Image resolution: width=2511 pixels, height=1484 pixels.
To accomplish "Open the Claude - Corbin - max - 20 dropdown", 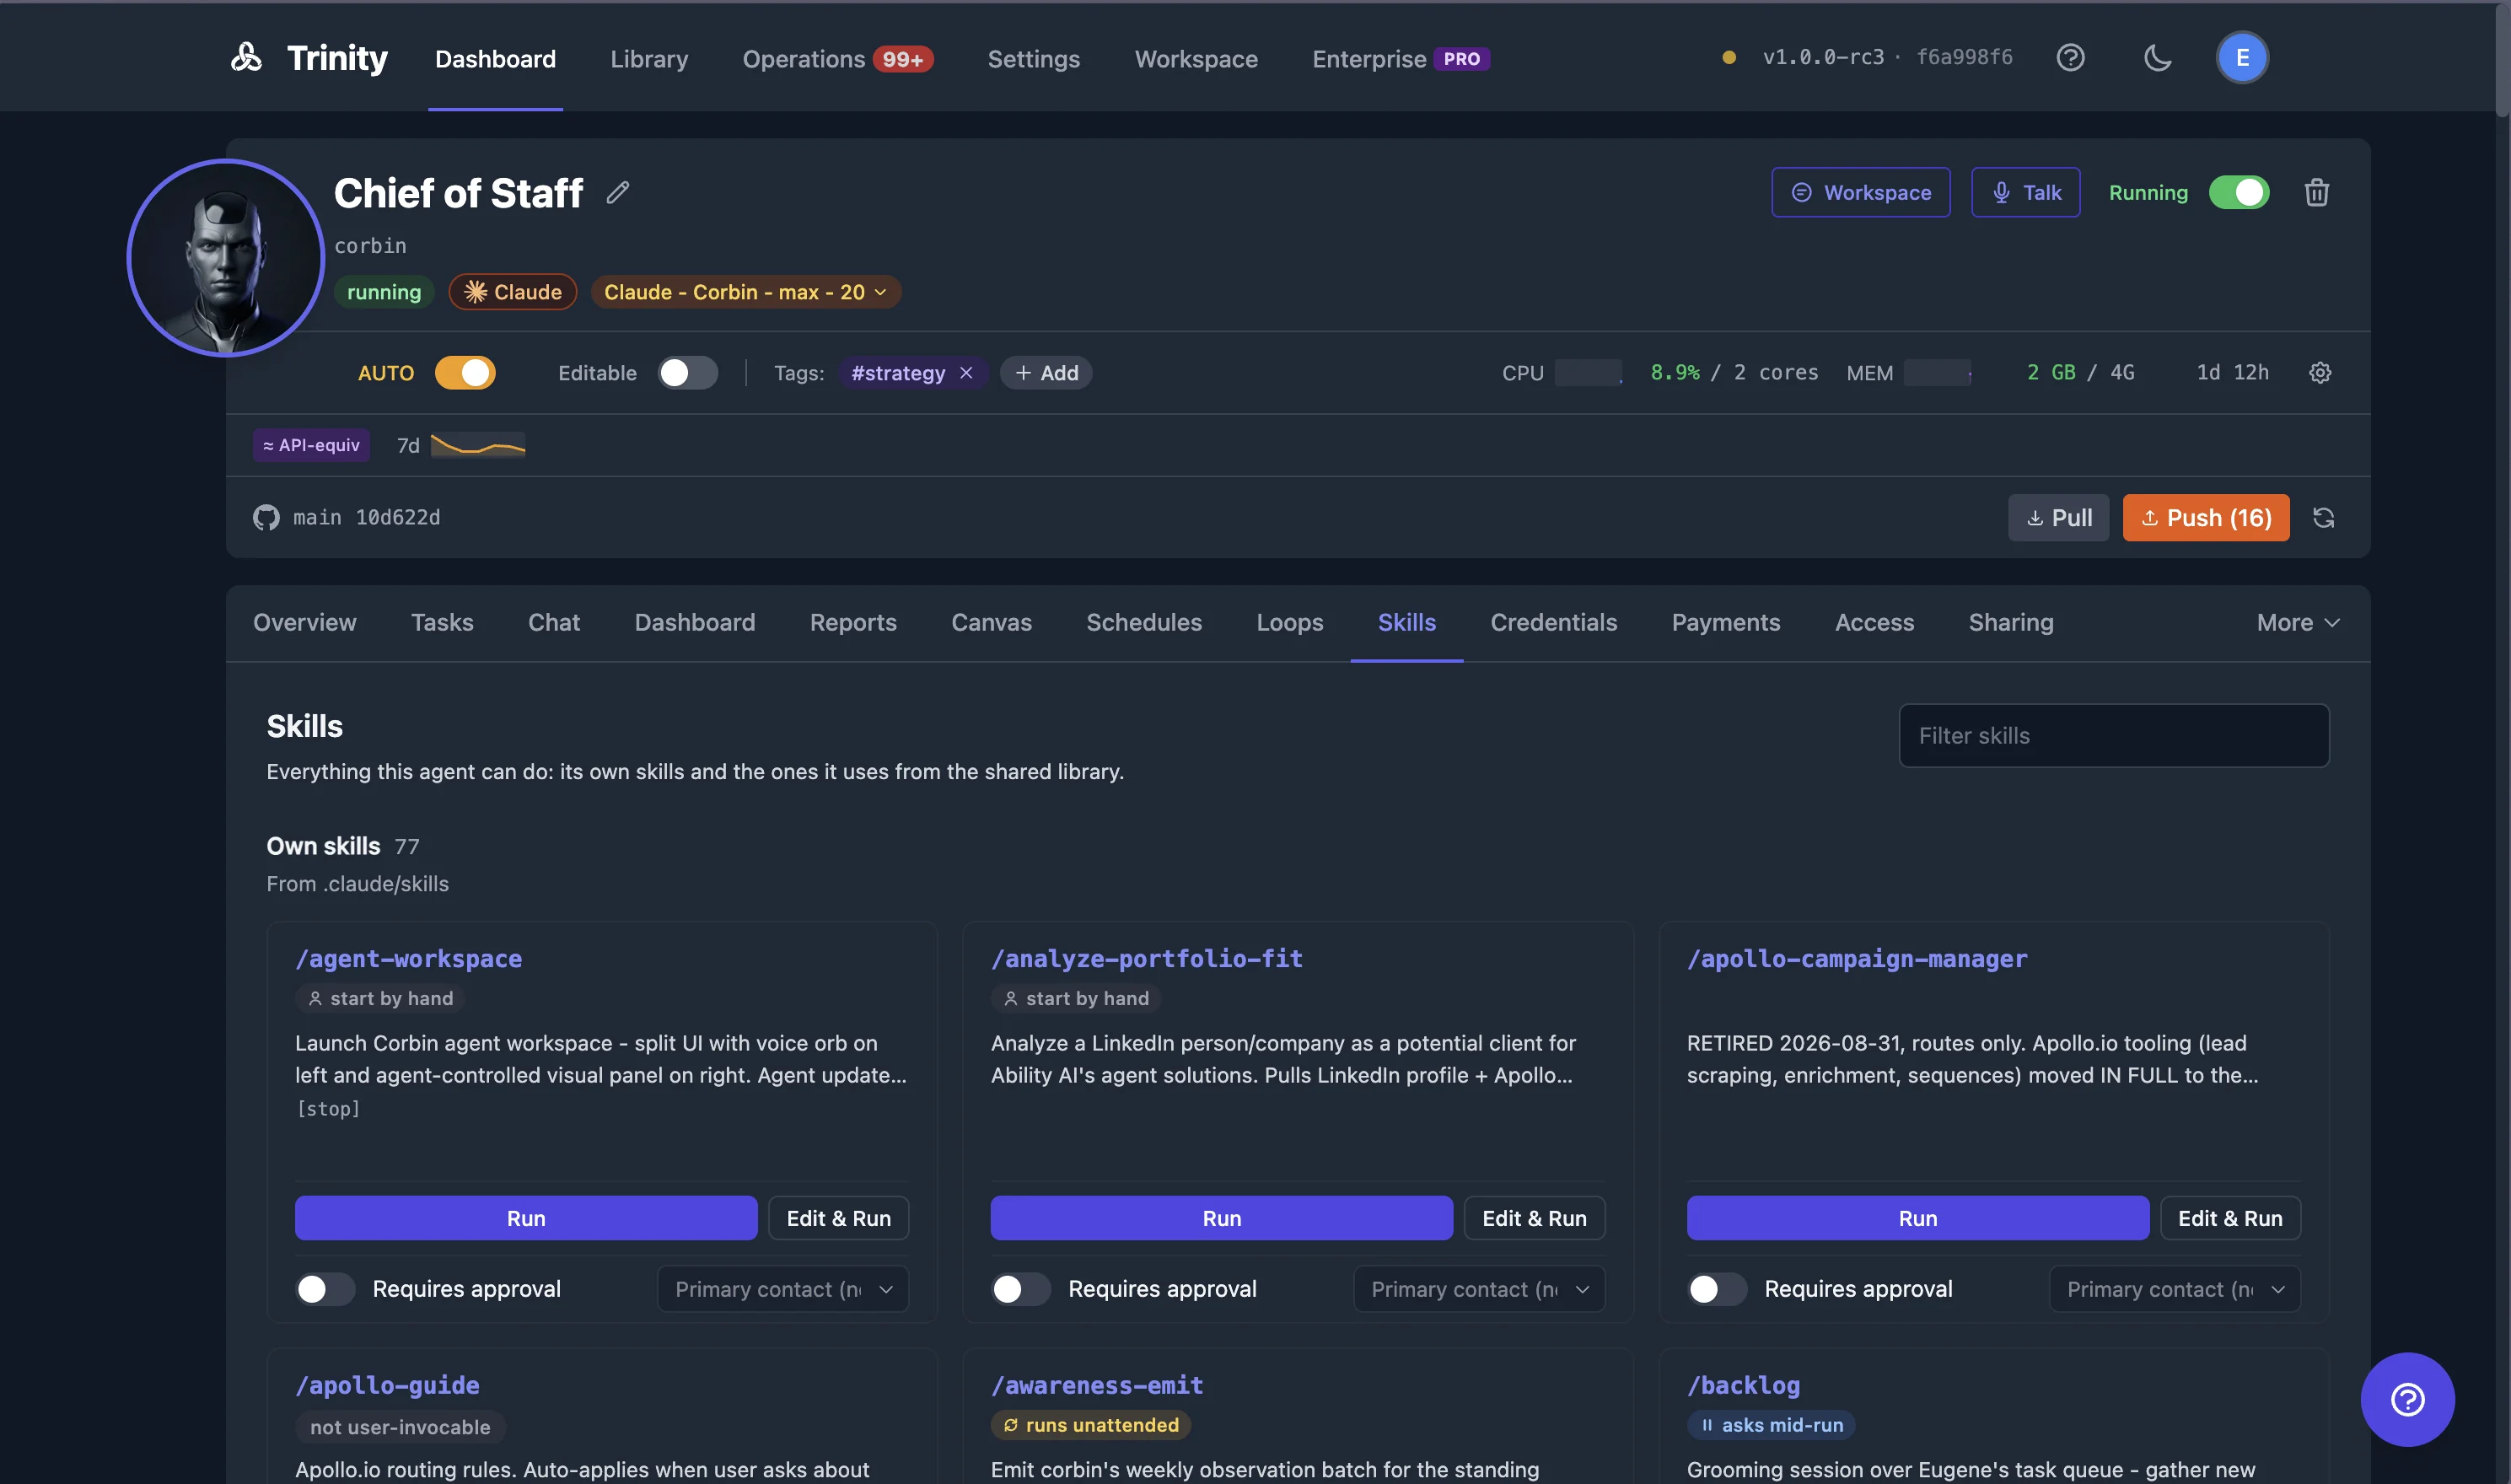I will (746, 292).
